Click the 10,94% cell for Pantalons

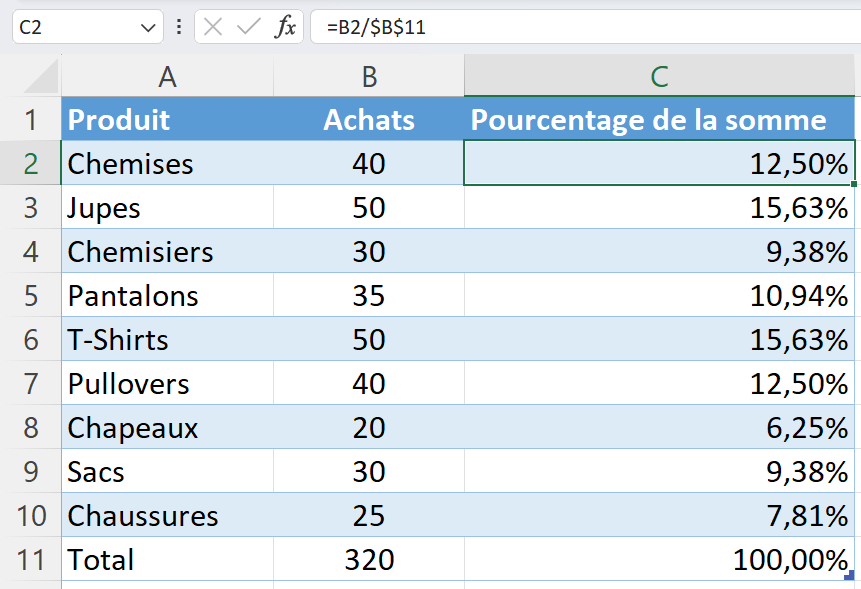click(659, 295)
